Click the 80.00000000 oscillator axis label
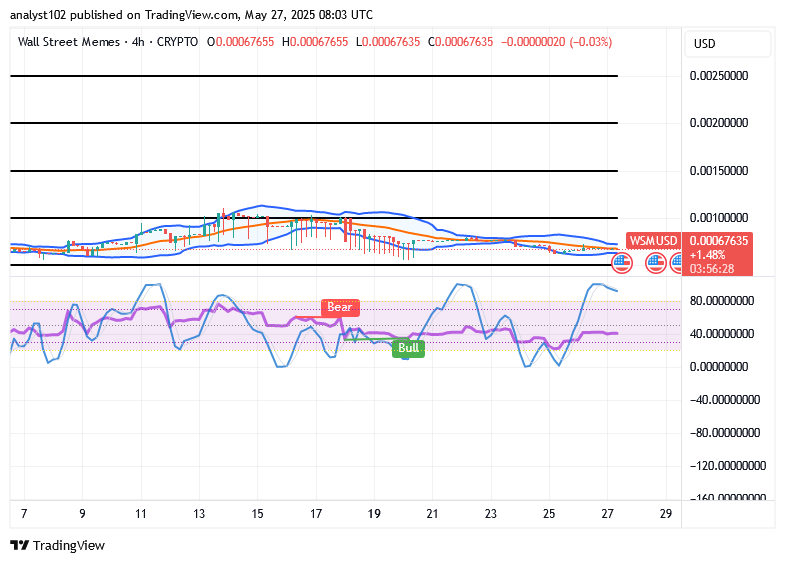The image size is (785, 563). pos(722,301)
